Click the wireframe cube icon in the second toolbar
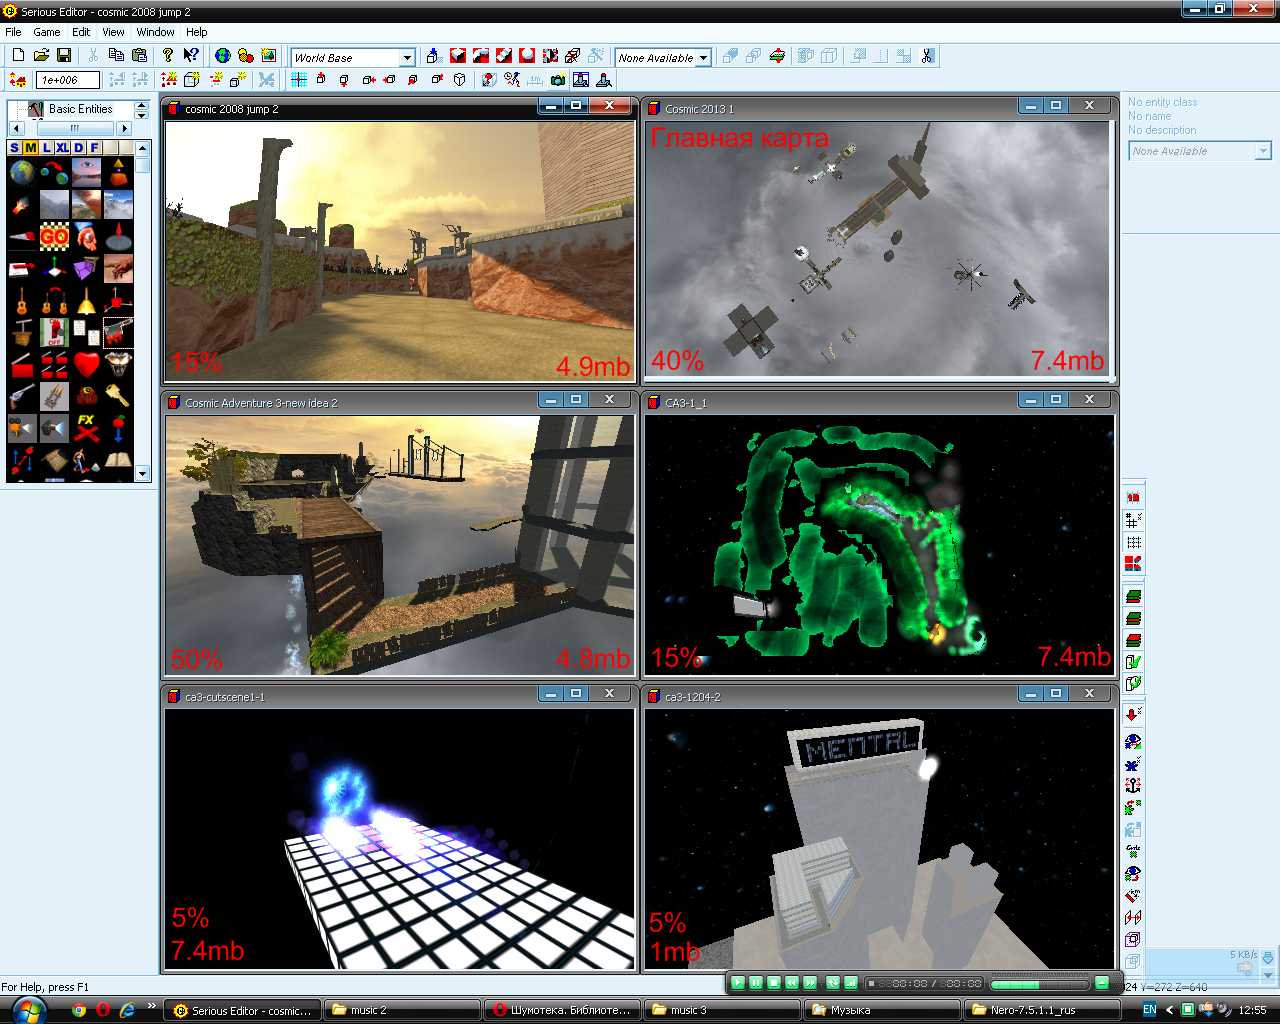The width and height of the screenshot is (1280, 1024). 460,80
